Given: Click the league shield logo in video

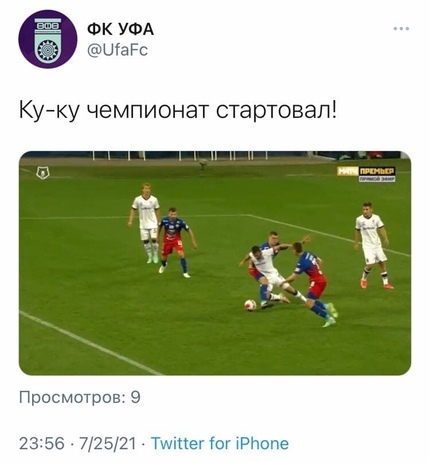Looking at the screenshot, I should [x=43, y=173].
